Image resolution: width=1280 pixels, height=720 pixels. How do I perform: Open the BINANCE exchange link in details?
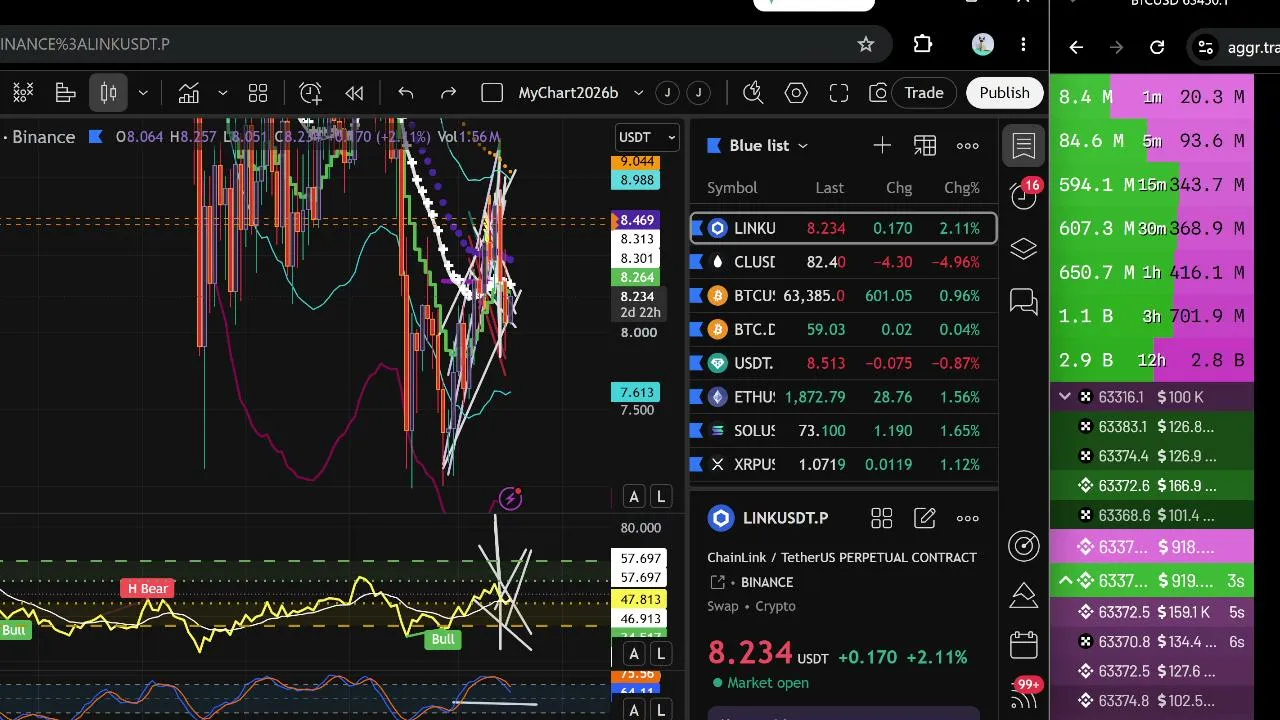pos(767,582)
